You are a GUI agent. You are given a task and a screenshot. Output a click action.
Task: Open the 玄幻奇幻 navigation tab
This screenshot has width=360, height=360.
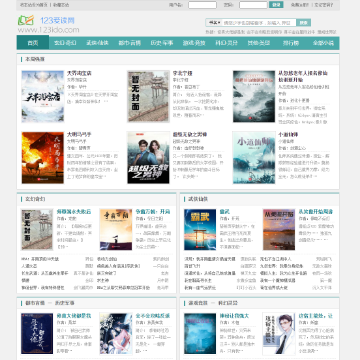coord(65,43)
